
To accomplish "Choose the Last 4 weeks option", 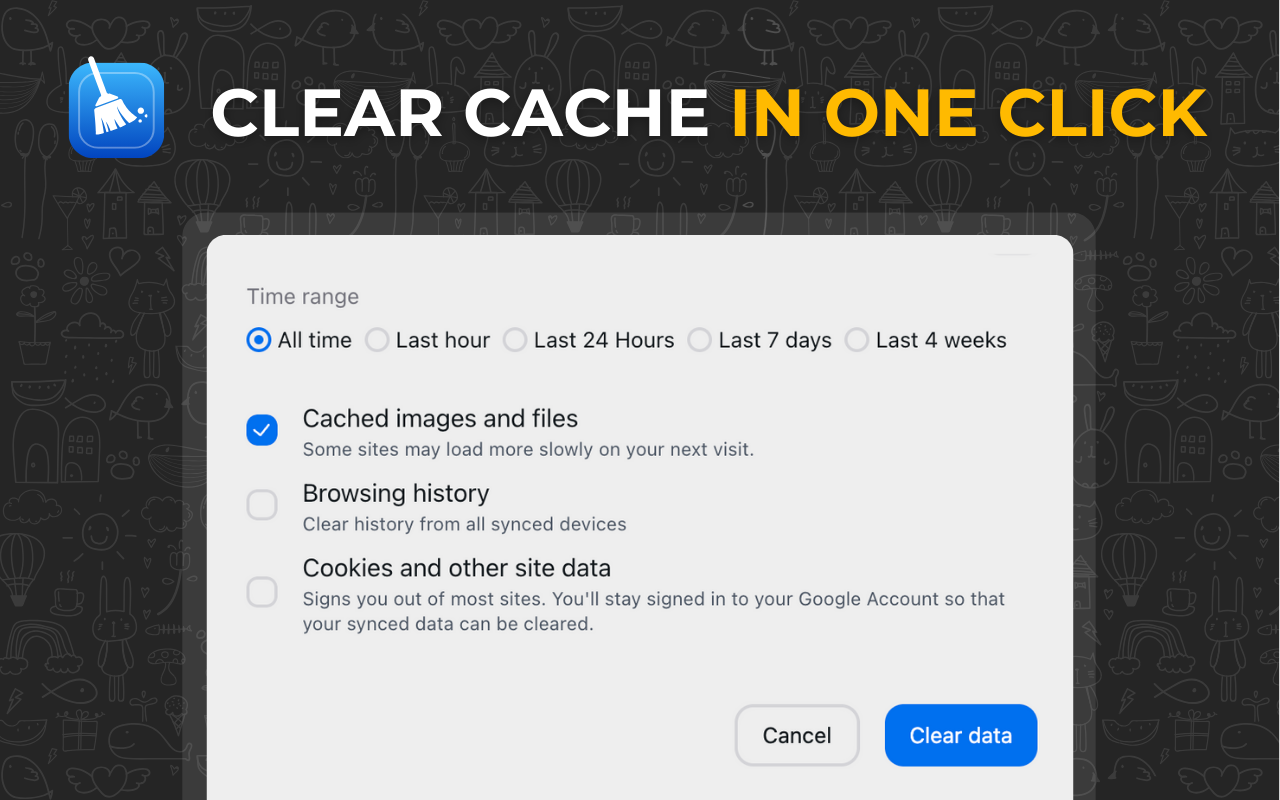I will (x=857, y=340).
